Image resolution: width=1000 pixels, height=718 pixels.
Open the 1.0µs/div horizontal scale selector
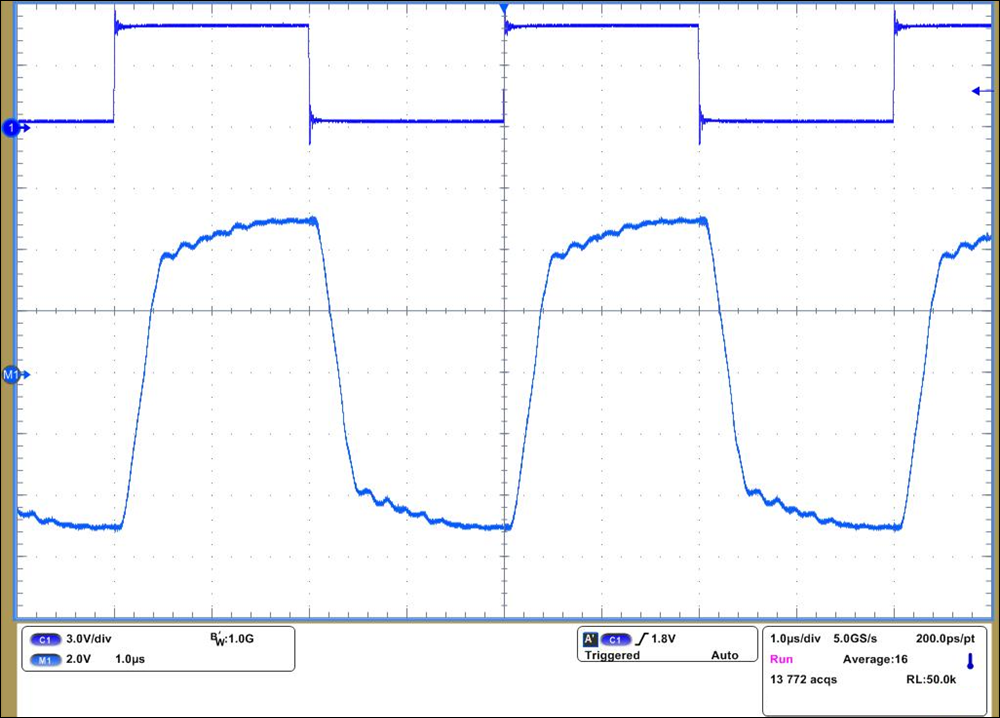coord(794,637)
